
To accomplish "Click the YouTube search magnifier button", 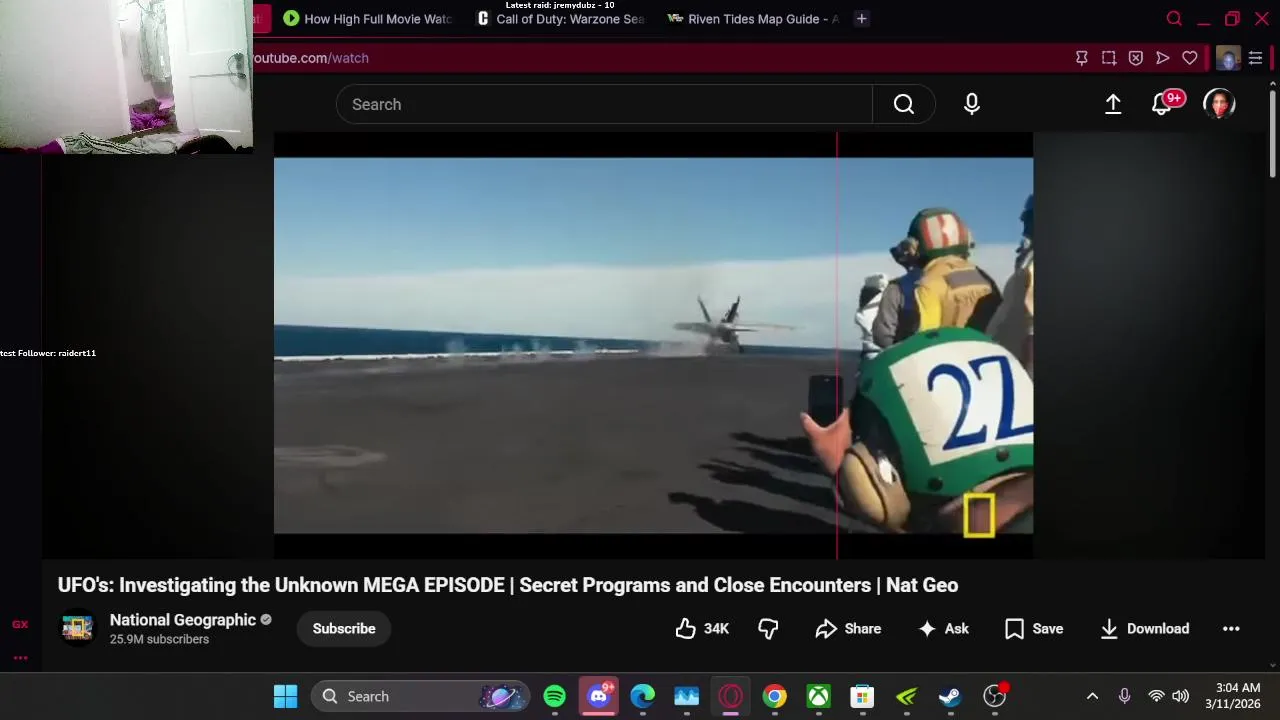I will (x=904, y=104).
